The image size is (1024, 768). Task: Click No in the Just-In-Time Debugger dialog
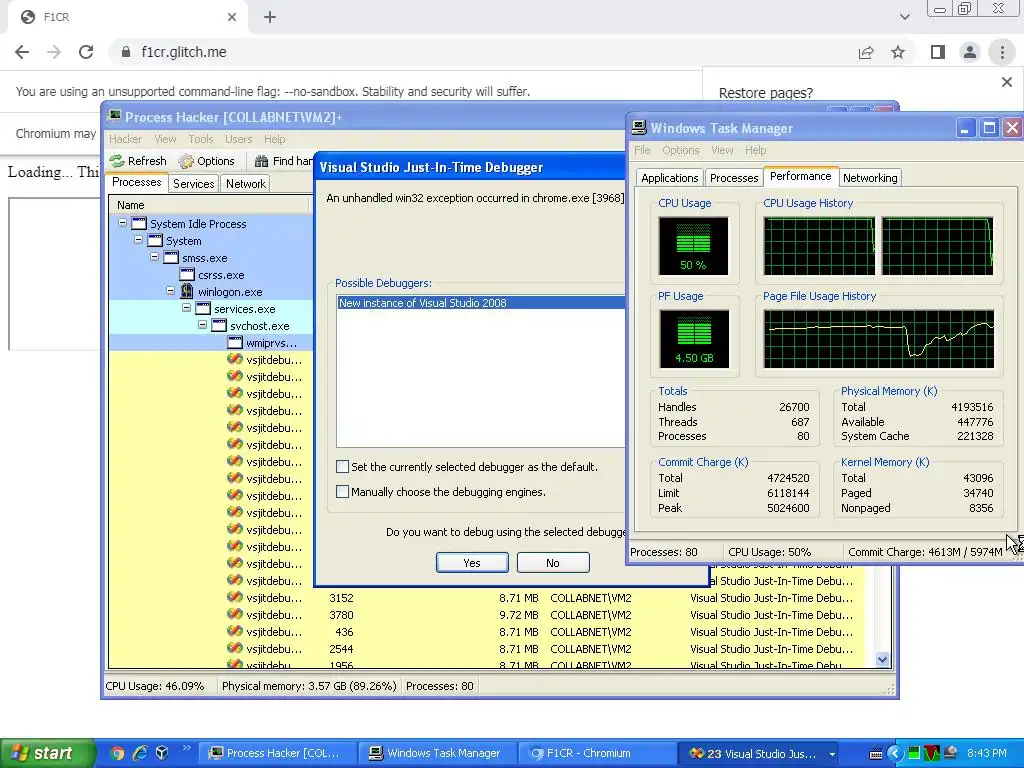coord(553,563)
